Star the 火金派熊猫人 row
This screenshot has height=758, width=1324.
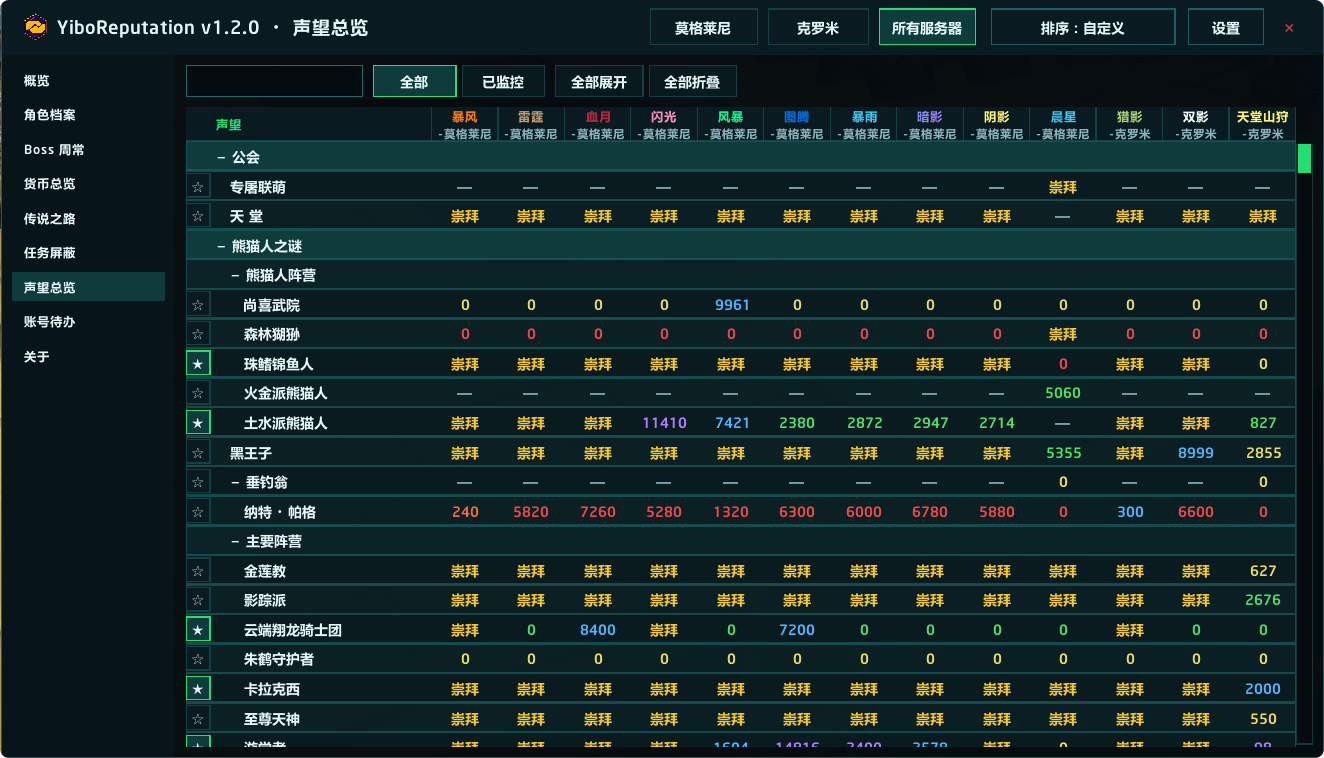pos(198,393)
